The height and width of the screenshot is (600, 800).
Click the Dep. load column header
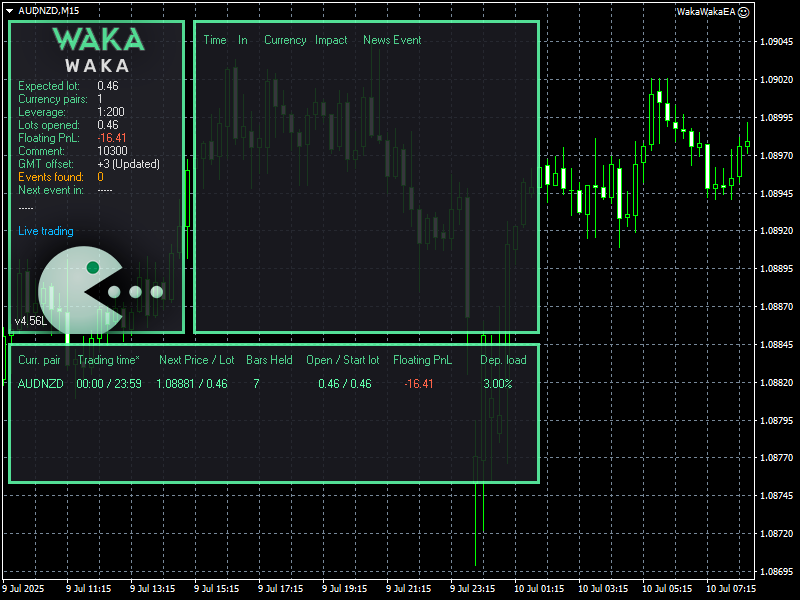pos(503,360)
